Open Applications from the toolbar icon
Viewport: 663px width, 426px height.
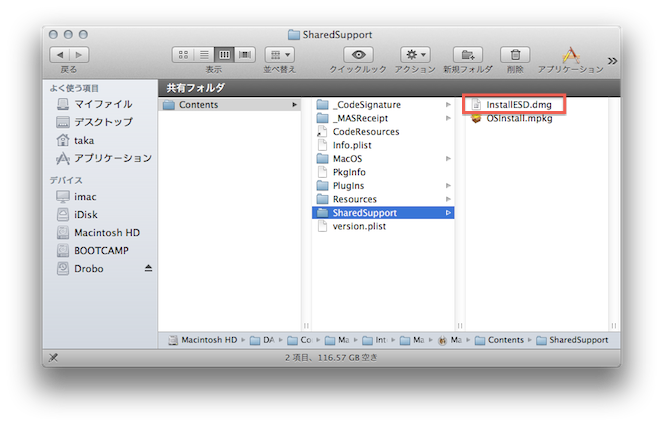pyautogui.click(x=570, y=55)
